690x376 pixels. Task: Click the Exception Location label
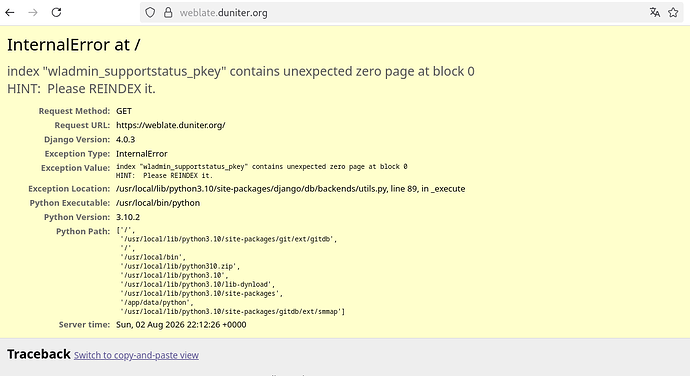(x=69, y=189)
